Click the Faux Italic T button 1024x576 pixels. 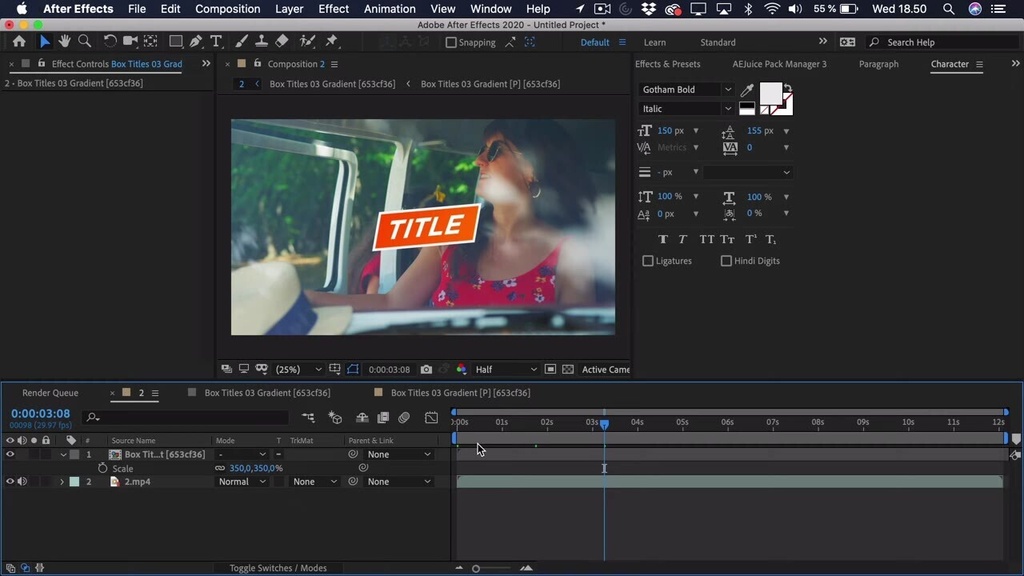(682, 240)
